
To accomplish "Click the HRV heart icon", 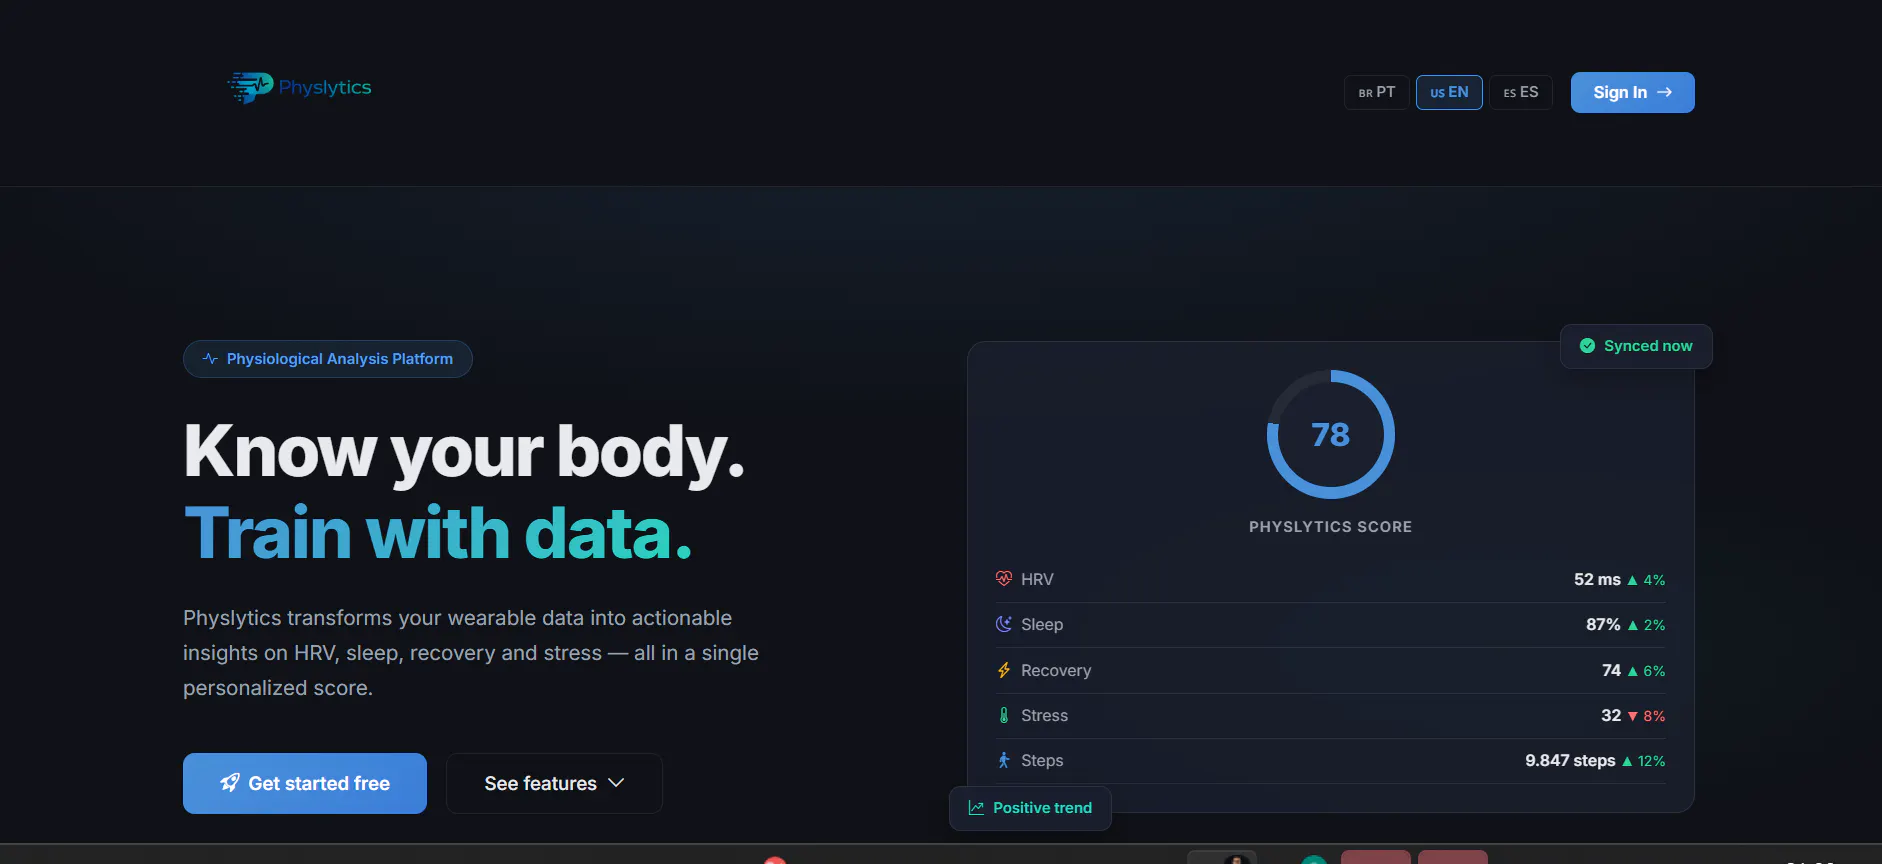I will tap(1004, 579).
